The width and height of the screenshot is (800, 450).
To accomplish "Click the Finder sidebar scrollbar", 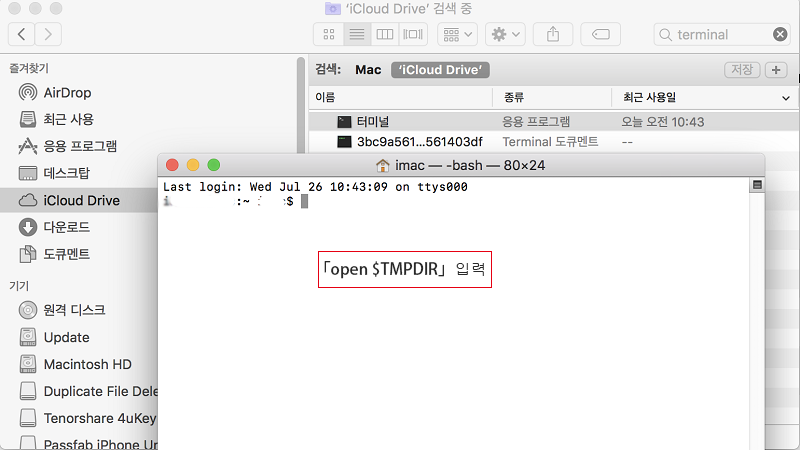I will tap(301, 105).
